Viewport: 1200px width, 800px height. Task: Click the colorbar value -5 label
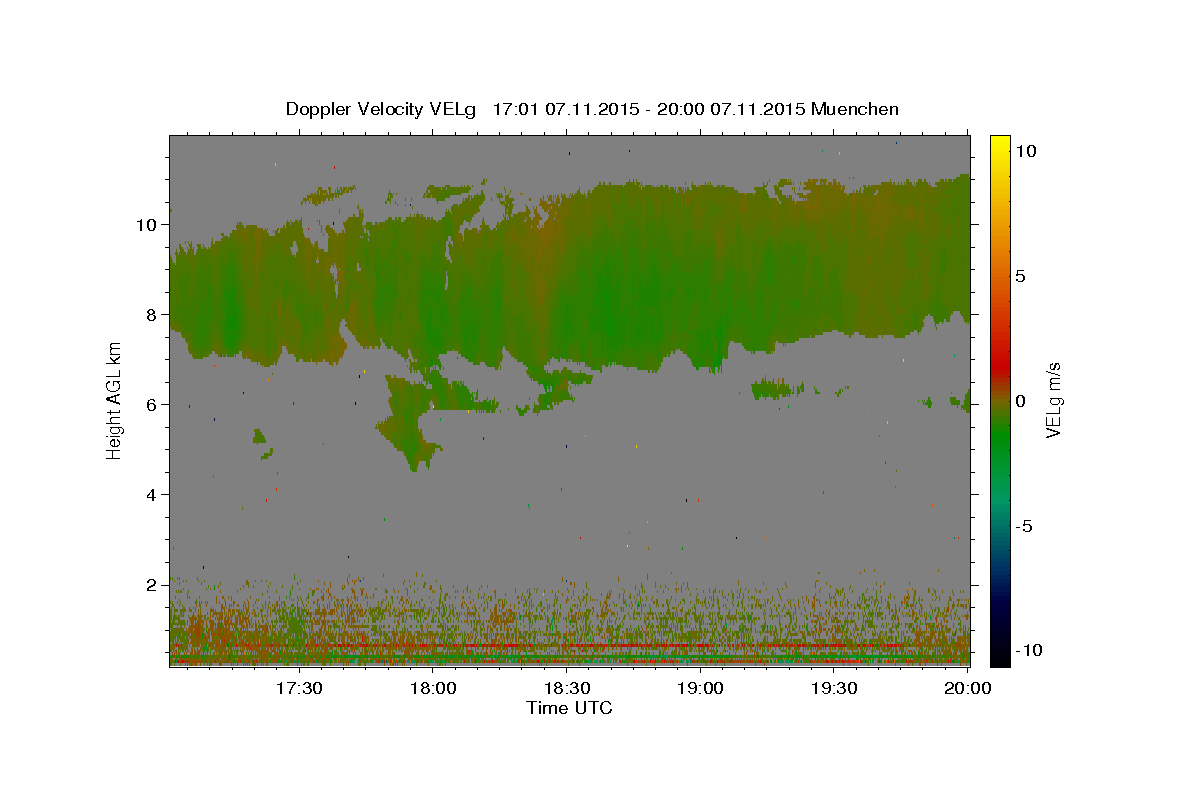1025,526
